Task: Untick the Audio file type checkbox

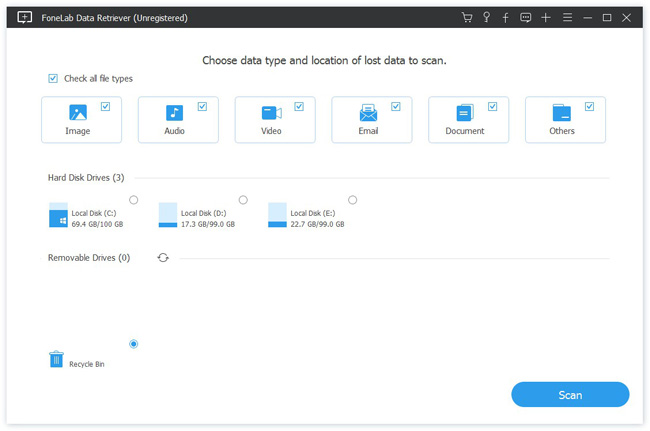Action: [x=202, y=105]
